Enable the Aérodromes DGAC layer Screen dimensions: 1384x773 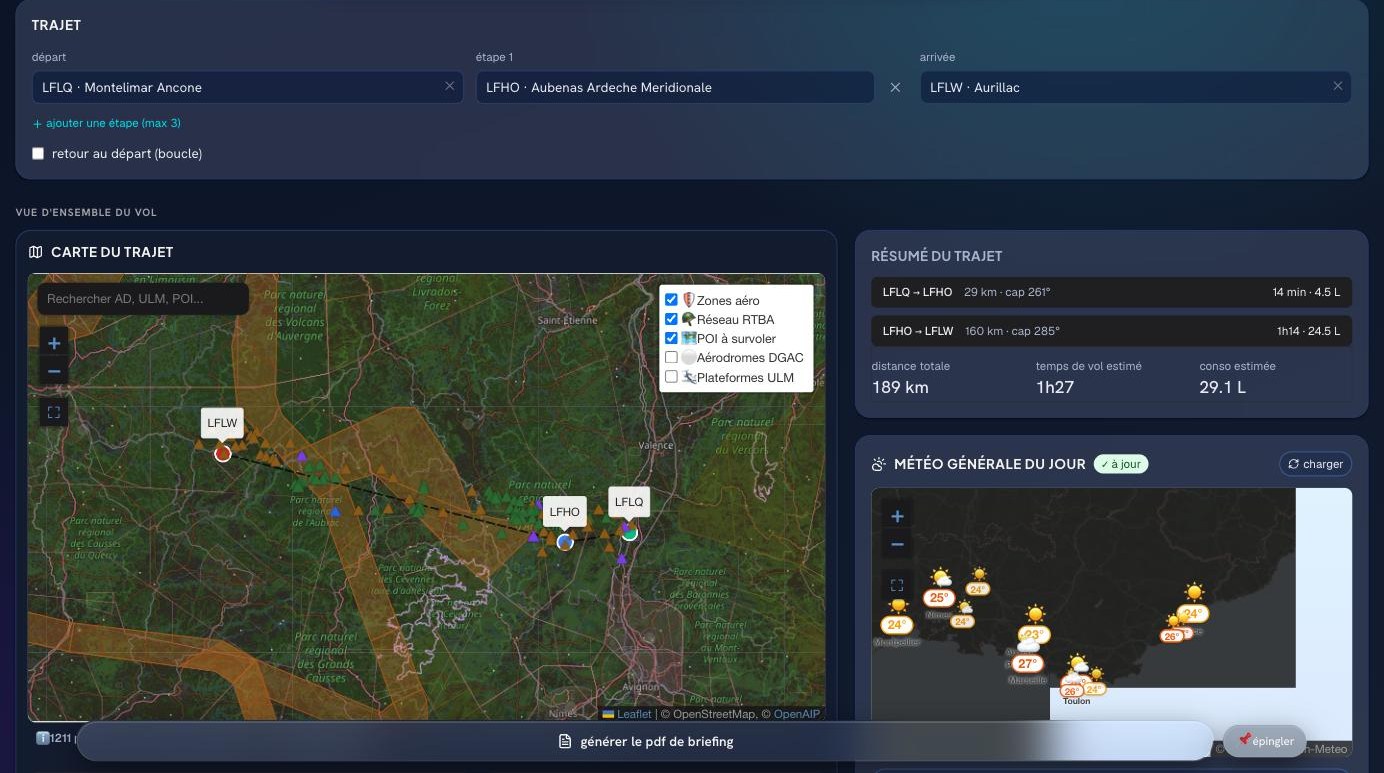[x=672, y=357]
